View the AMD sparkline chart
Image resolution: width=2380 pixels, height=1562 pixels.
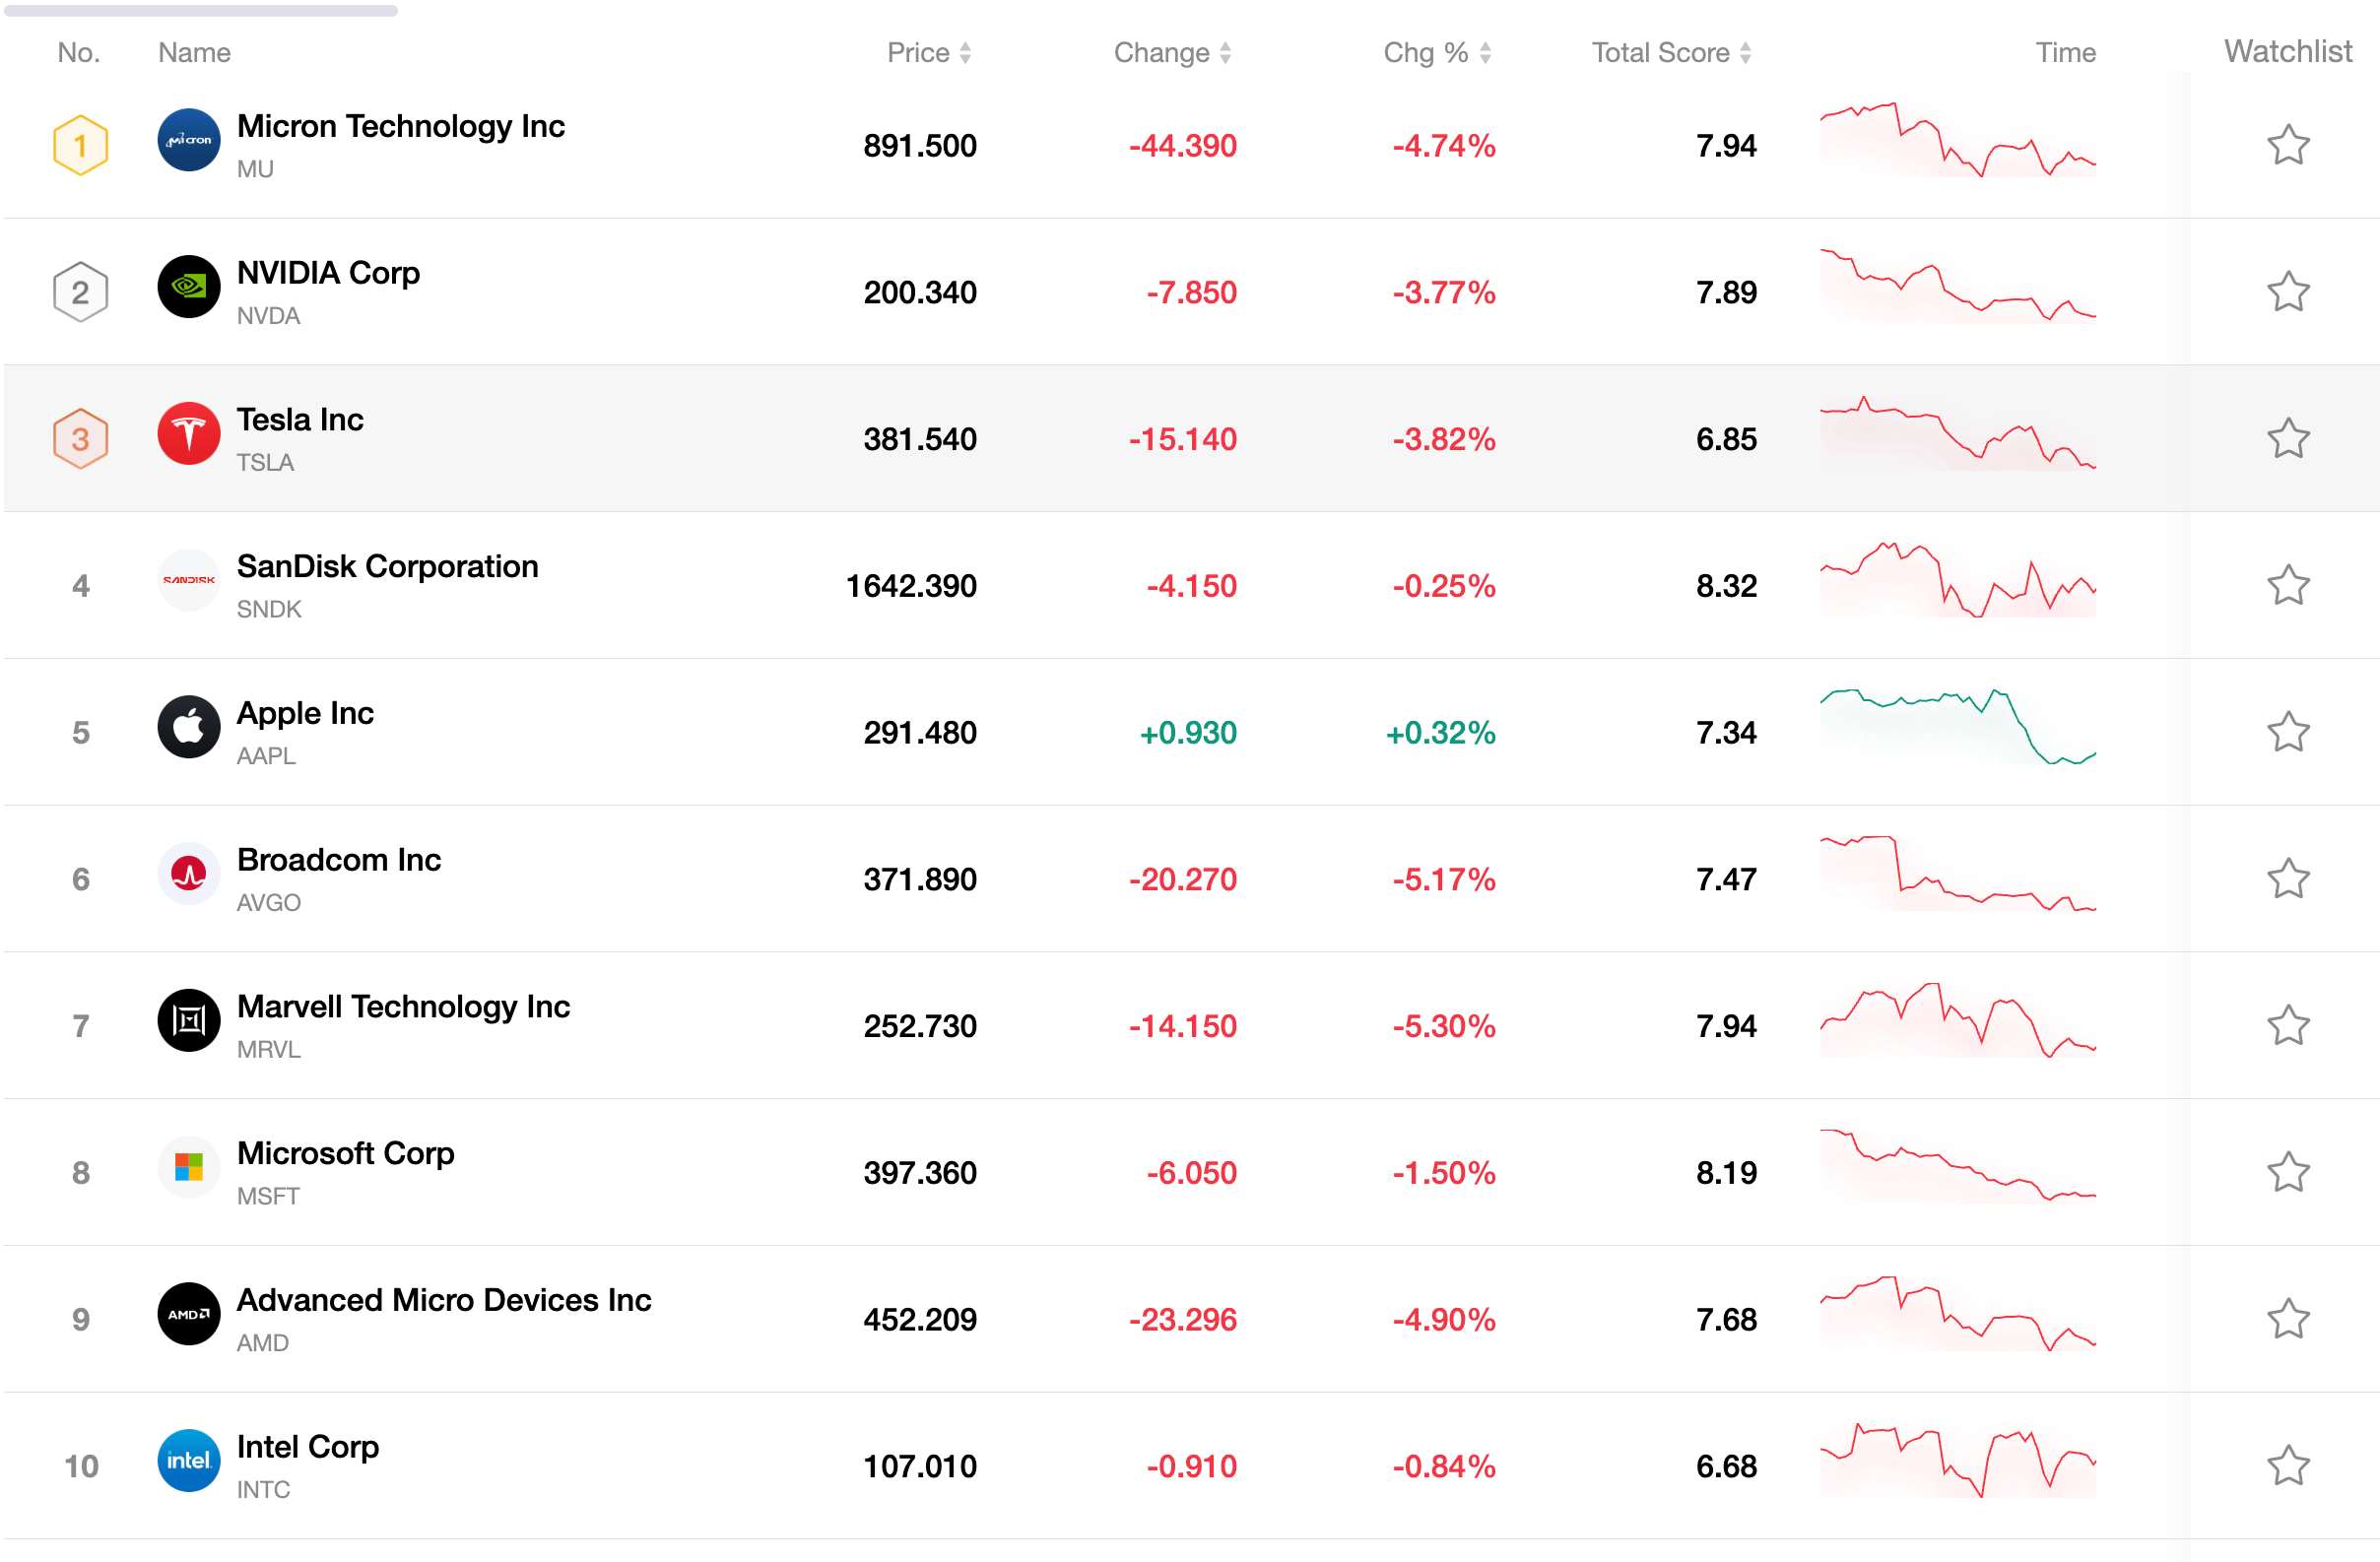coord(1957,1313)
